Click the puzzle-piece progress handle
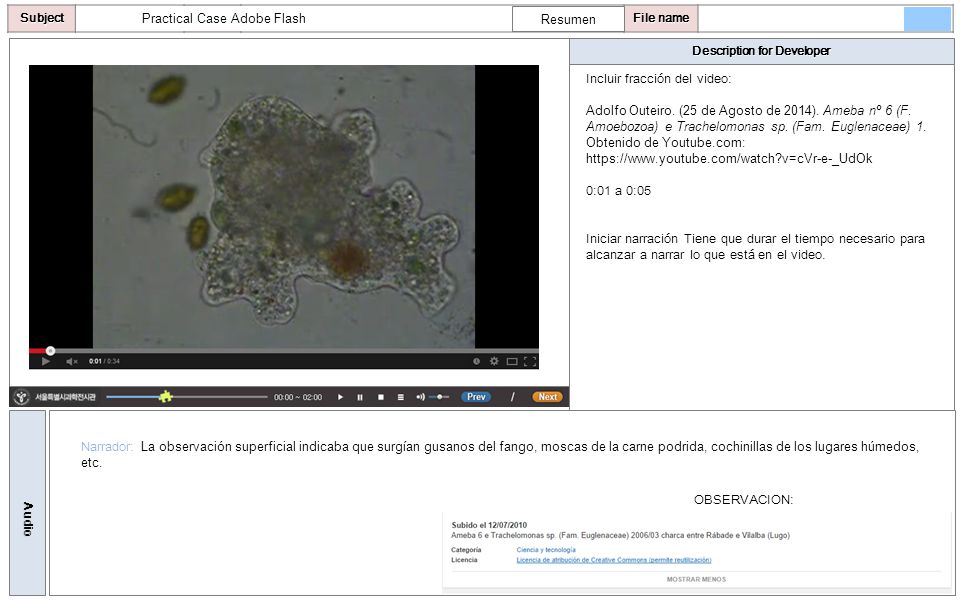 [165, 397]
